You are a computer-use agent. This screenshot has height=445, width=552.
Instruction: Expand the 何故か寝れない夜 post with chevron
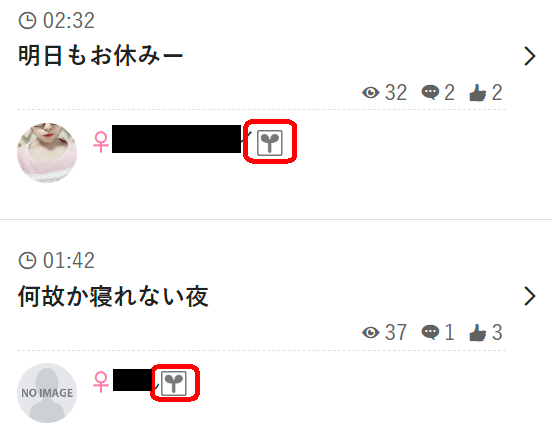click(529, 296)
